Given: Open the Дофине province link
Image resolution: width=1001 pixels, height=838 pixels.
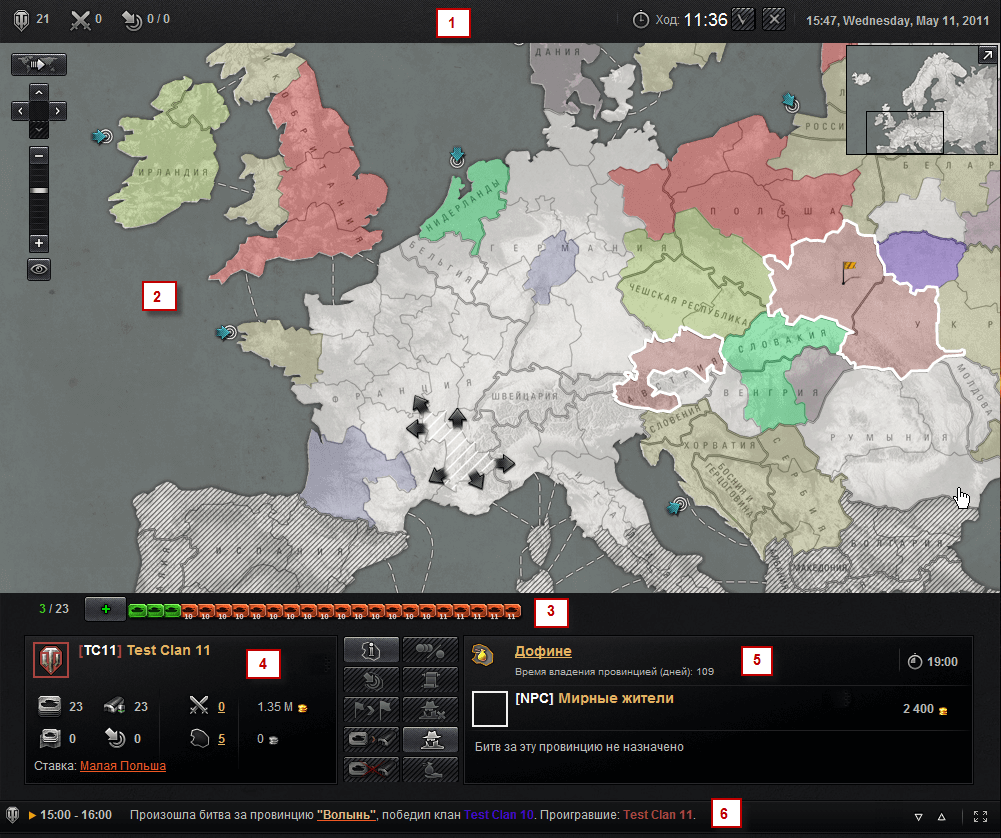Looking at the screenshot, I should [x=543, y=651].
